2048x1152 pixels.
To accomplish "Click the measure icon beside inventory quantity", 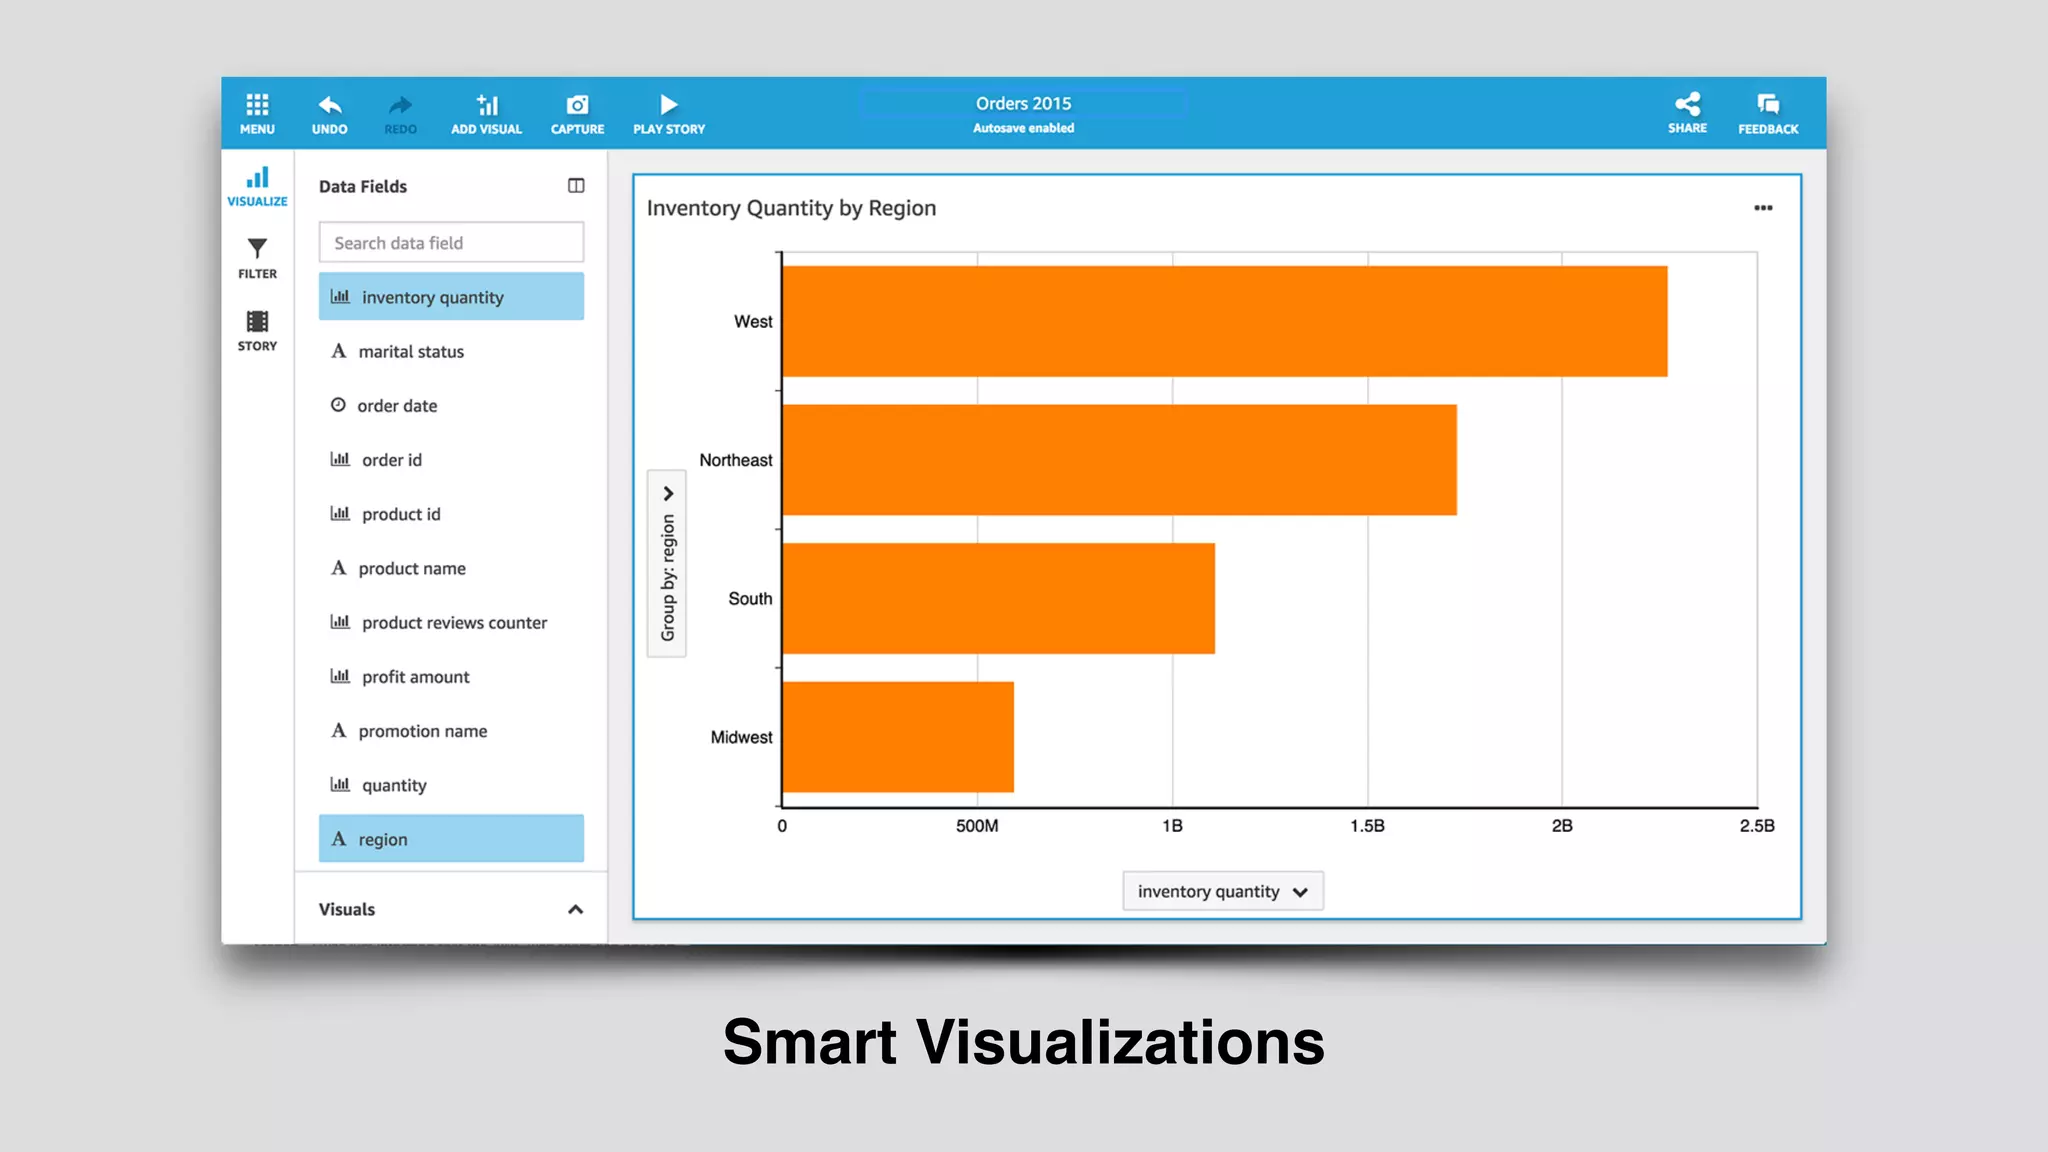I will point(340,296).
